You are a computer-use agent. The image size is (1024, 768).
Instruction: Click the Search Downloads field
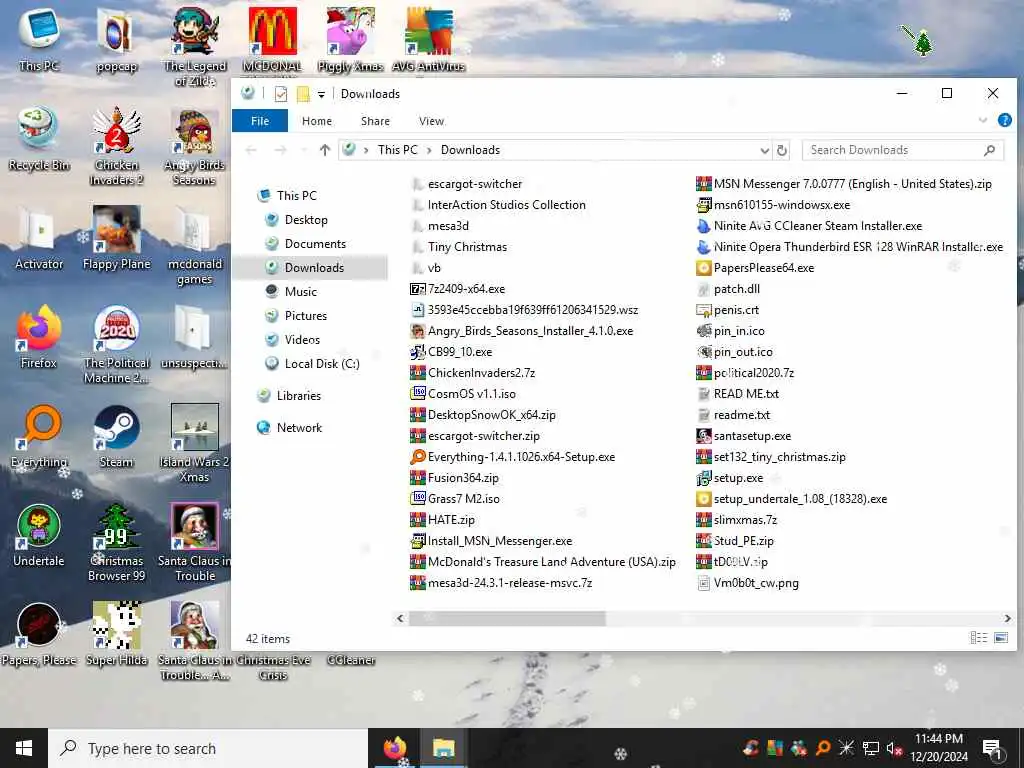903,150
